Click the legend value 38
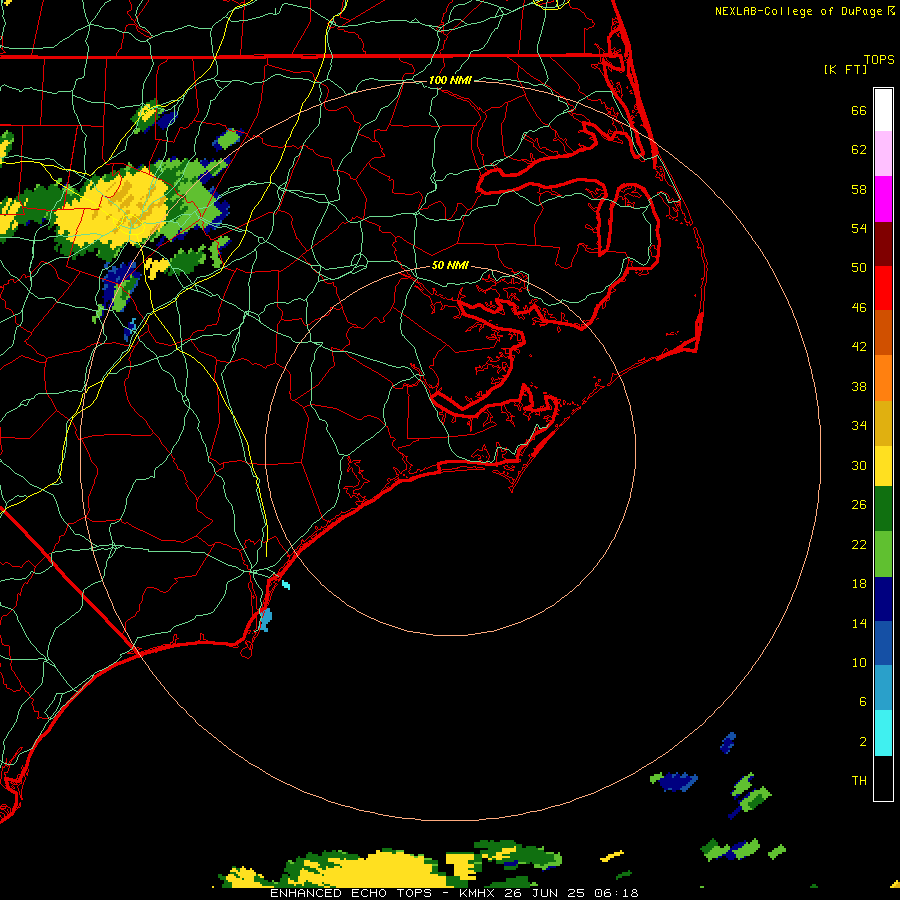 click(859, 386)
